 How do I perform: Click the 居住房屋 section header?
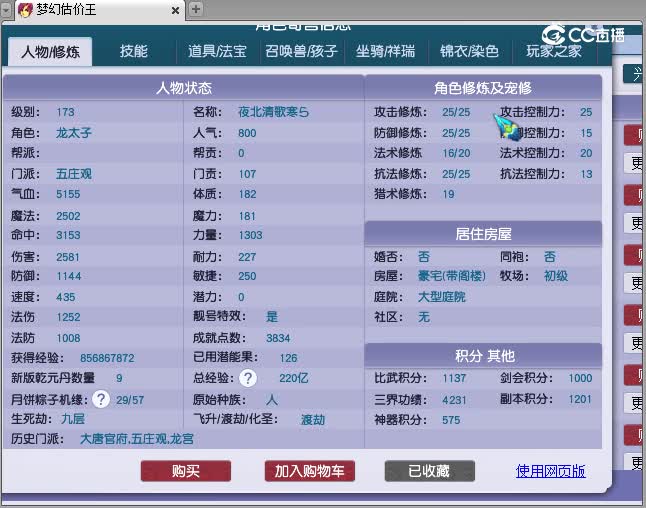(483, 234)
